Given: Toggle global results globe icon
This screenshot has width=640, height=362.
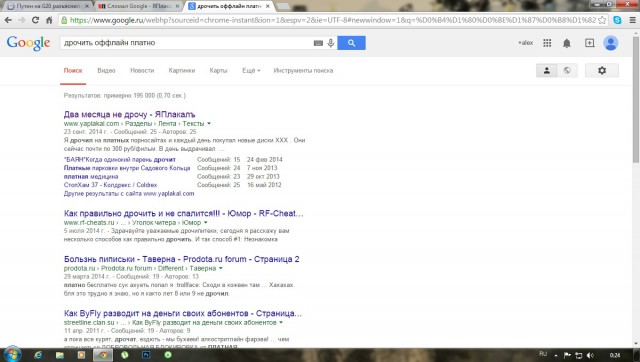Looking at the screenshot, I should pos(567,71).
